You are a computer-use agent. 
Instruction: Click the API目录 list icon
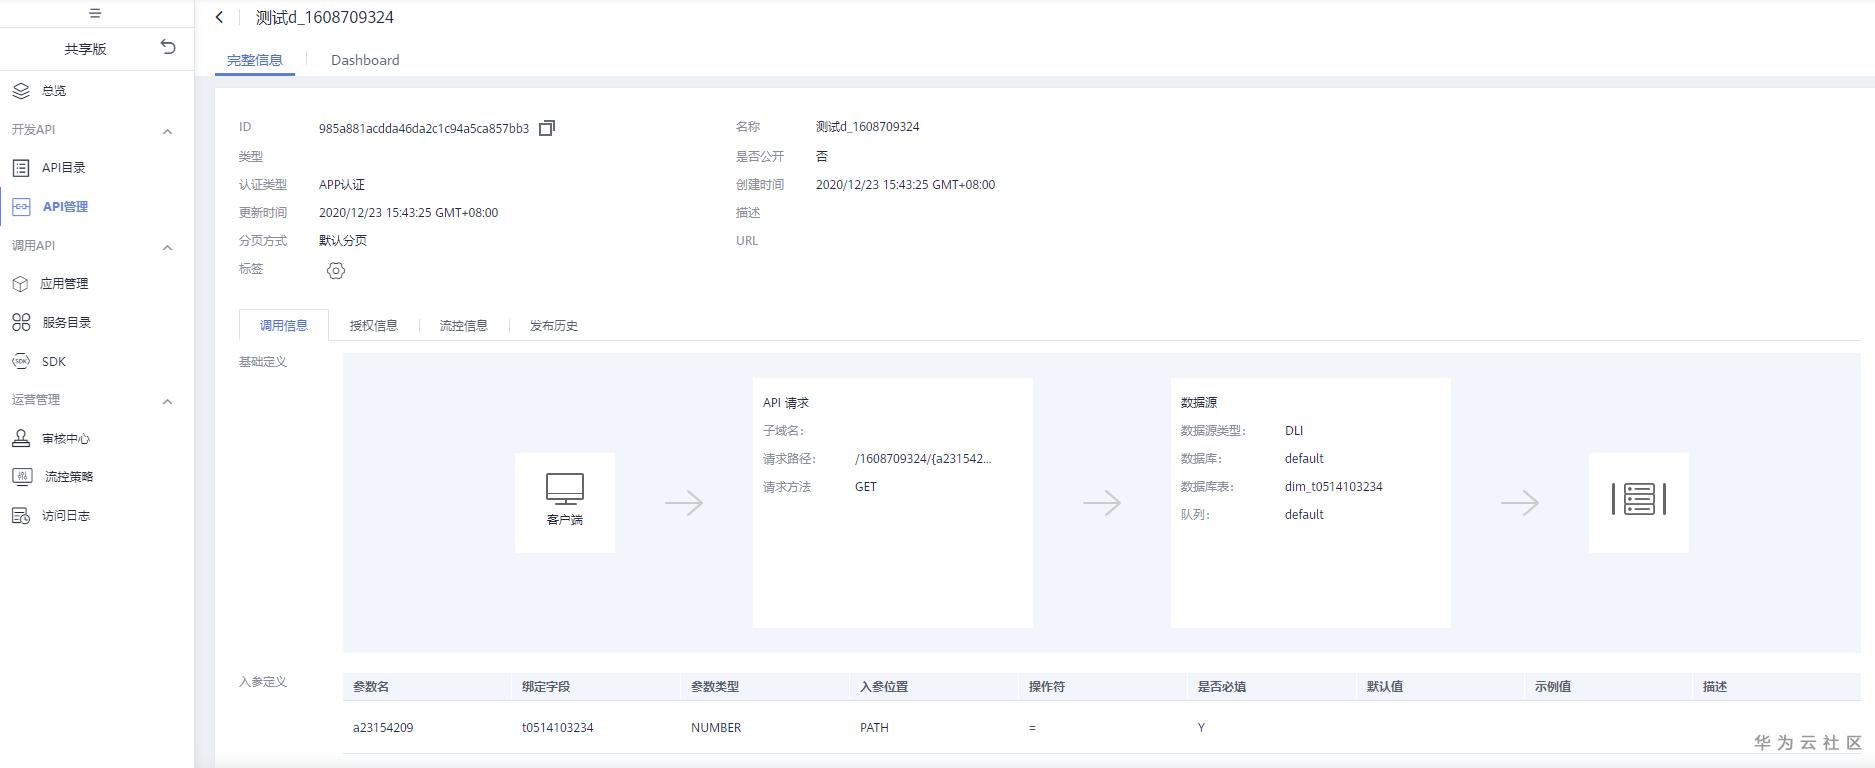pos(21,168)
